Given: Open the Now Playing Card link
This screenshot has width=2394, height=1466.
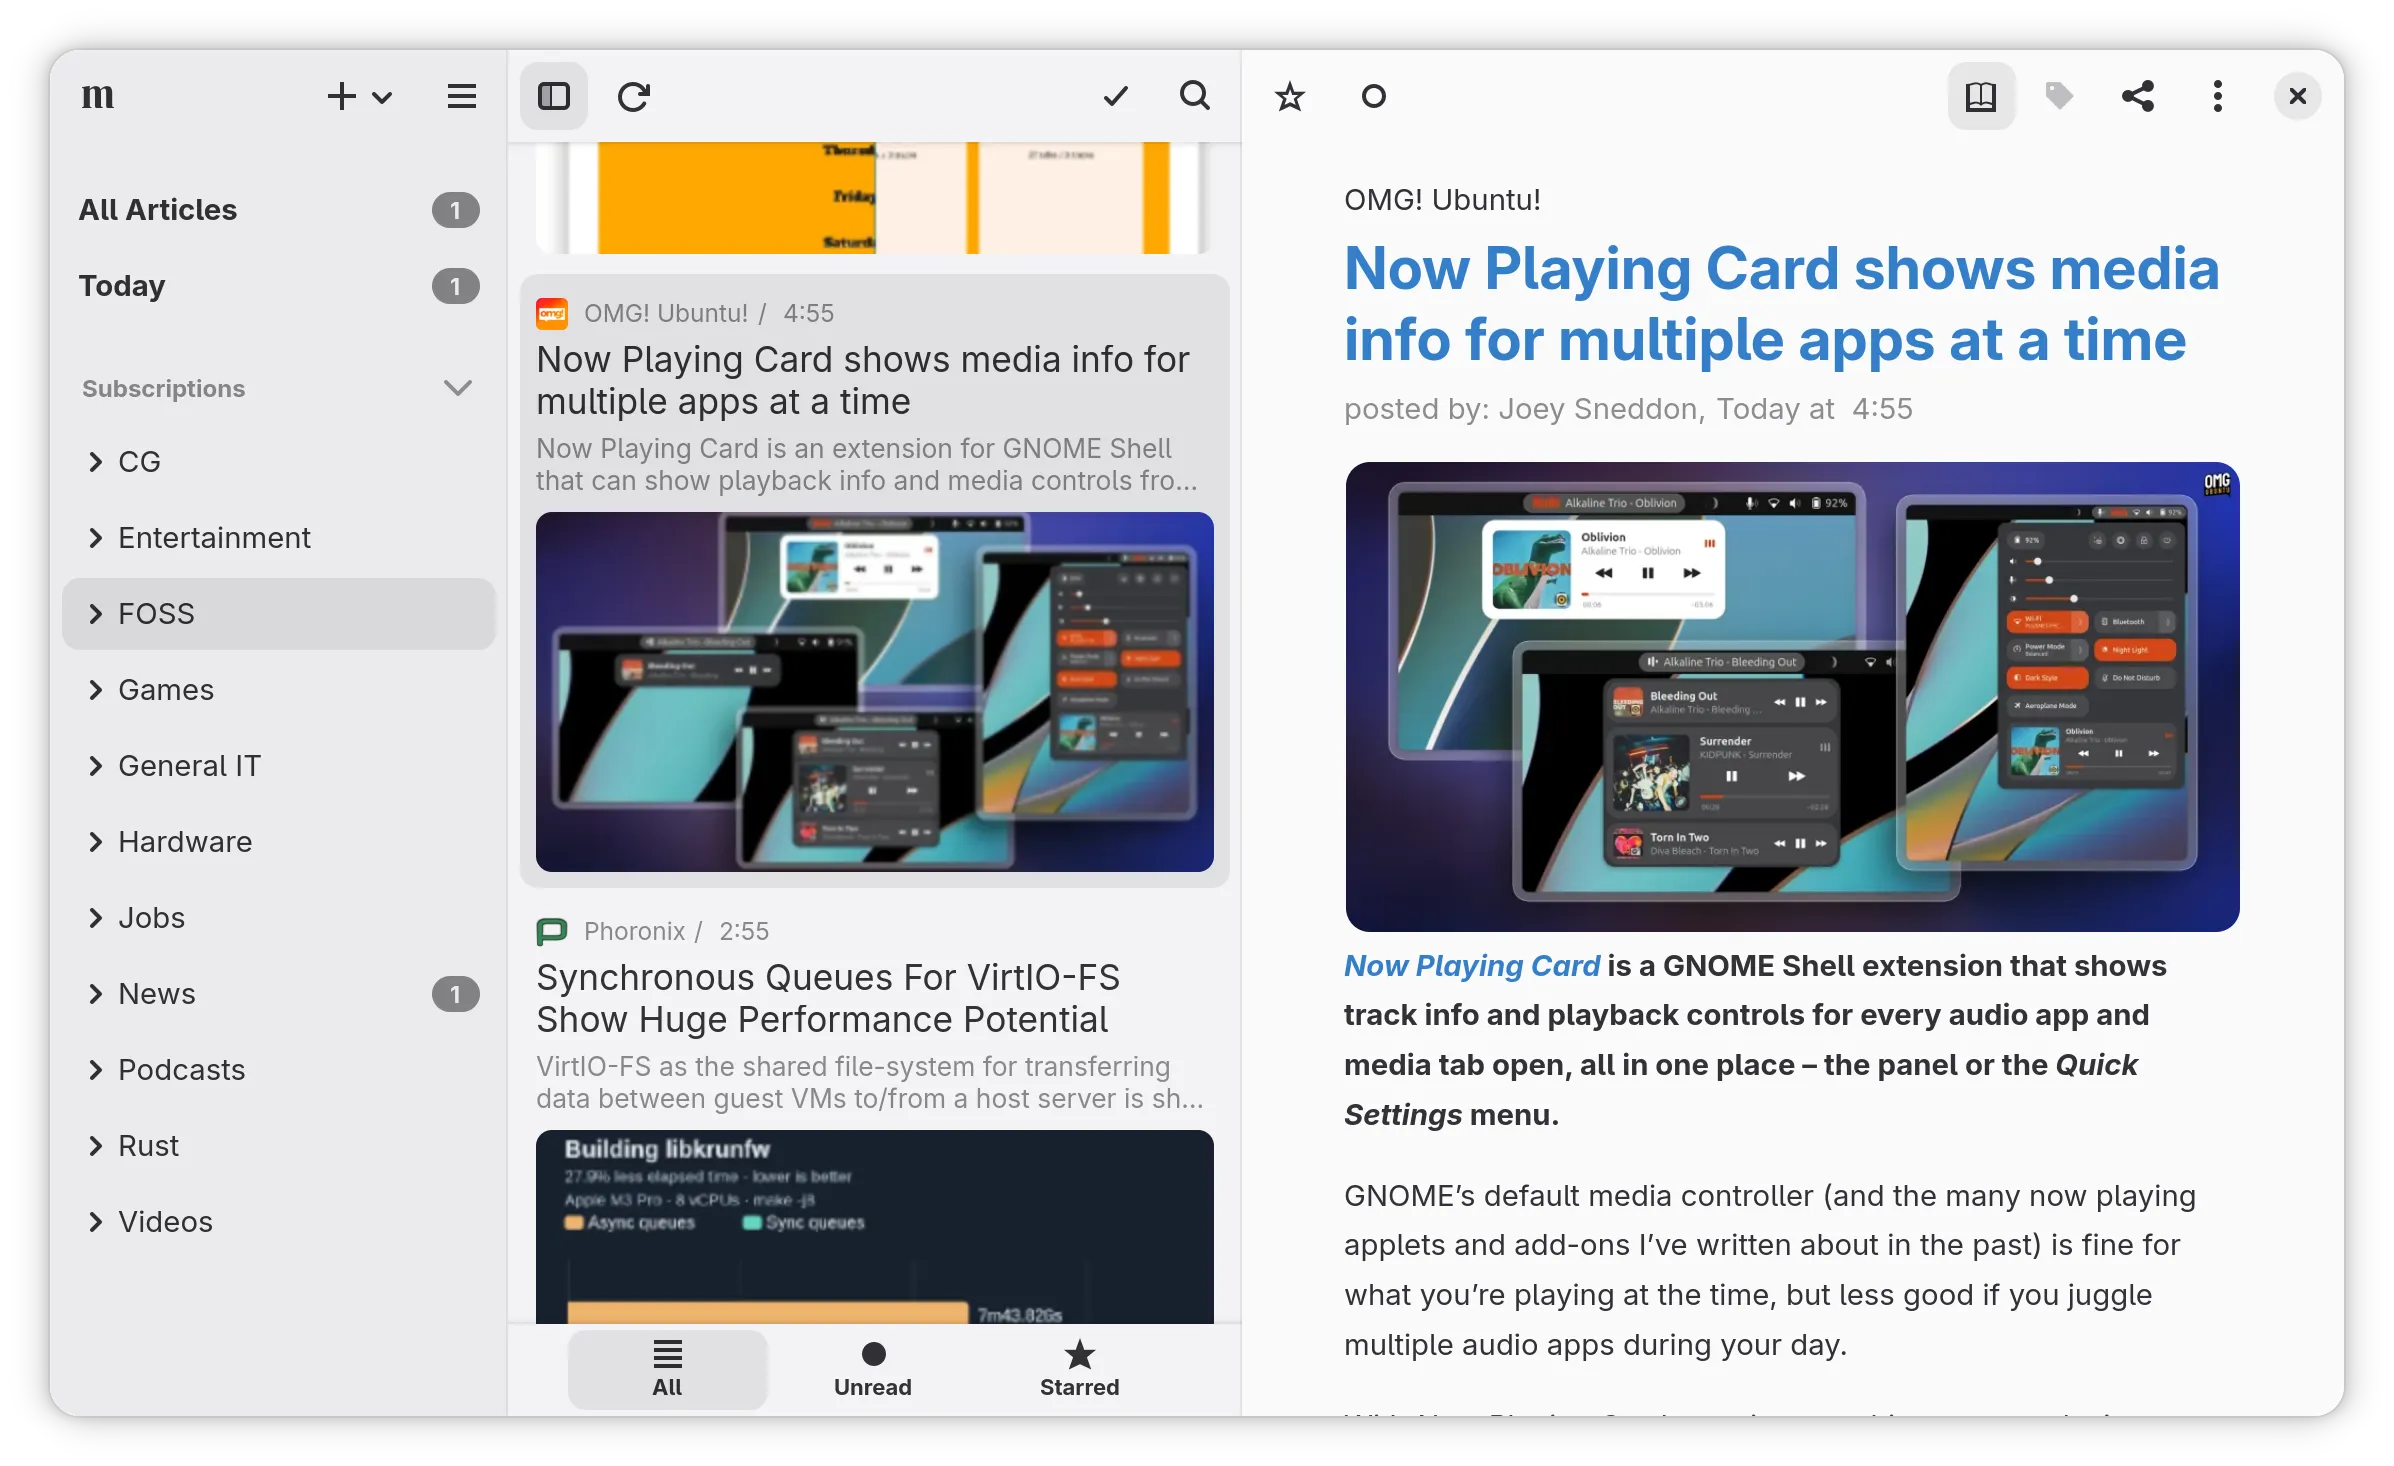Looking at the screenshot, I should pyautogui.click(x=1472, y=966).
